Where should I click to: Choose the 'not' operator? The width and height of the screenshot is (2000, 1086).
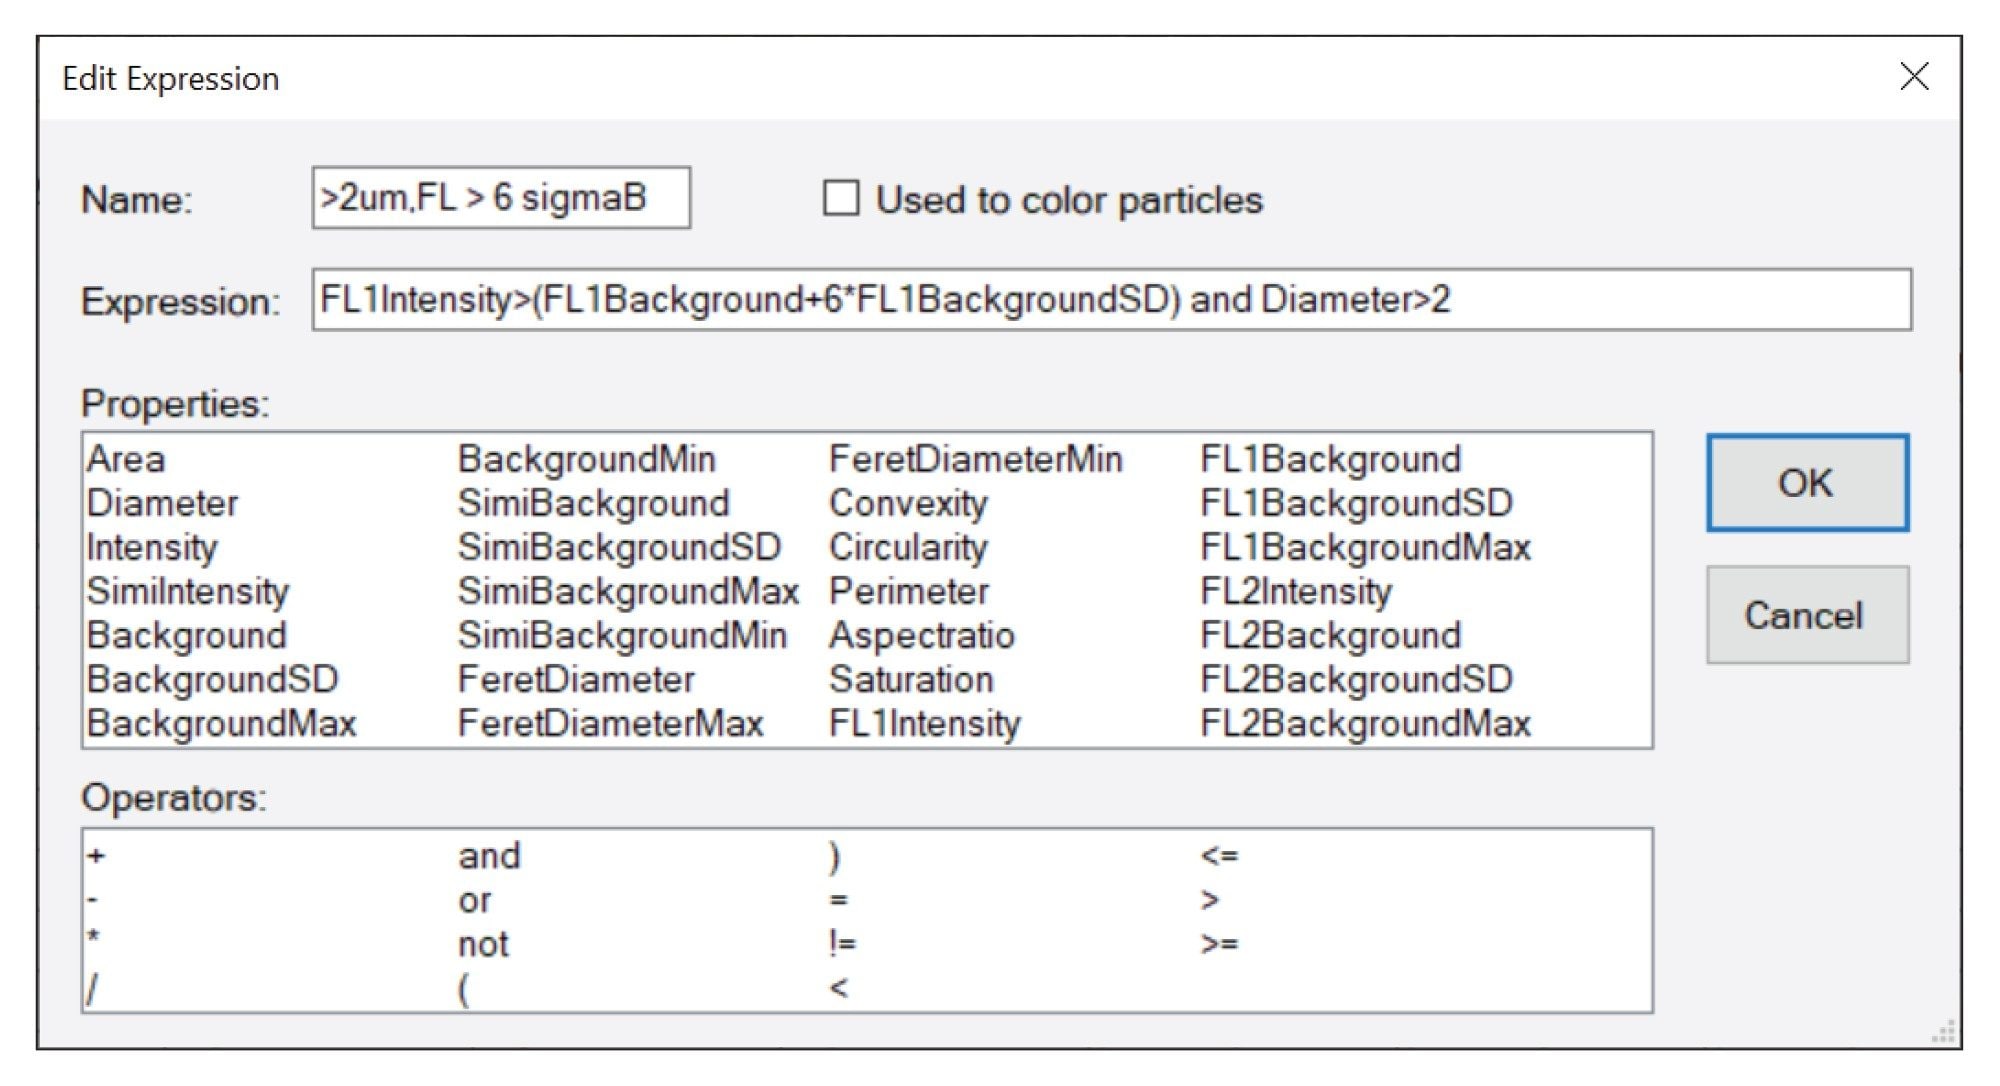(483, 942)
